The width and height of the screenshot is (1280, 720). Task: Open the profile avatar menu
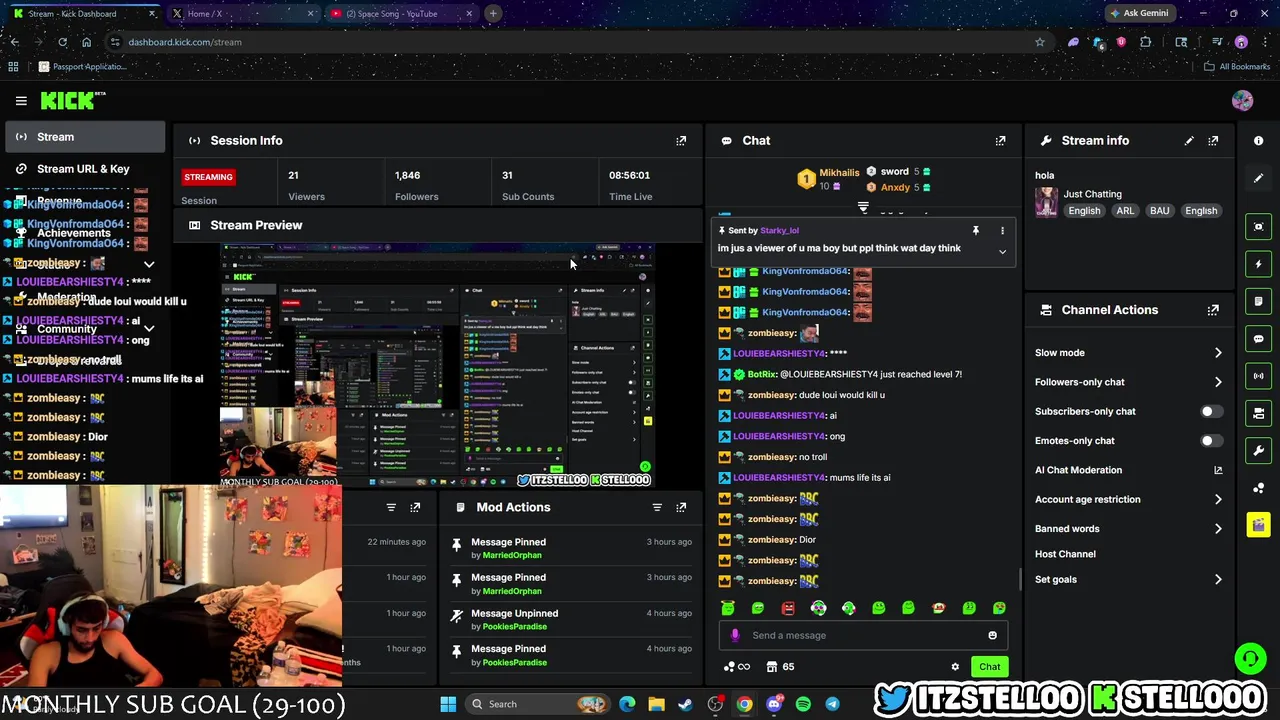pyautogui.click(x=1242, y=100)
